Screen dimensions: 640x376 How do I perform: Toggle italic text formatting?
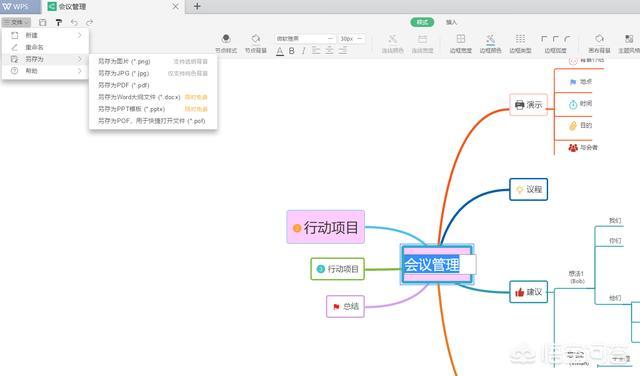pos(303,51)
